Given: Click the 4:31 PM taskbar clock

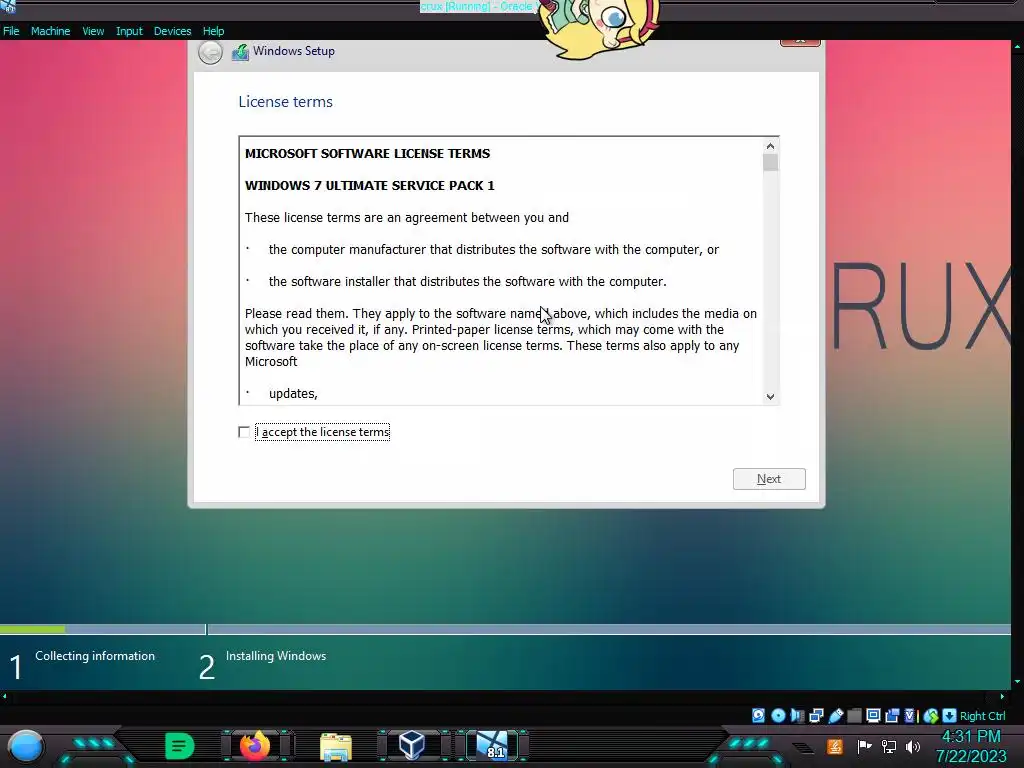Looking at the screenshot, I should pyautogui.click(x=970, y=737).
